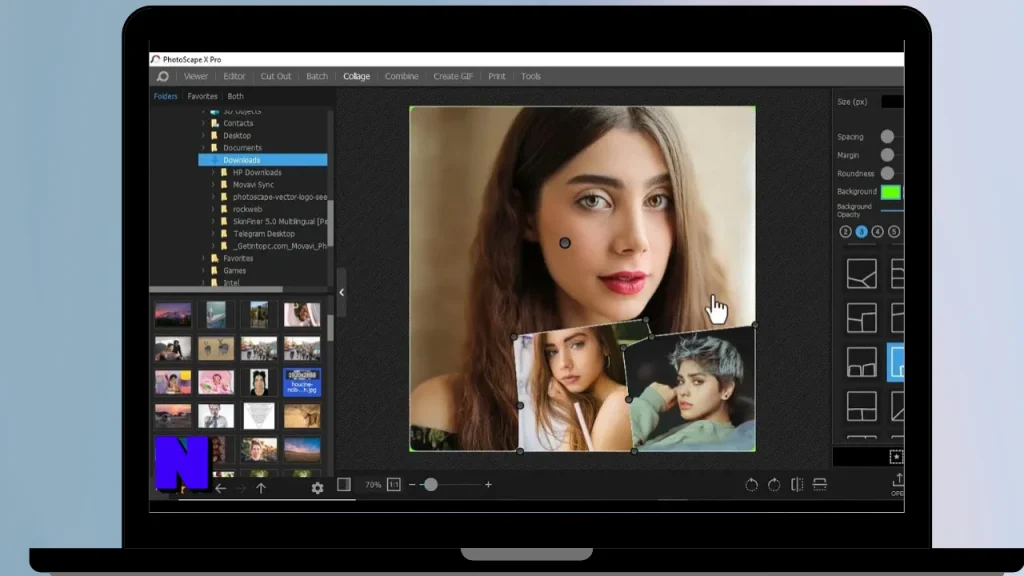
Task: Select 2 photos layout count
Action: [845, 232]
